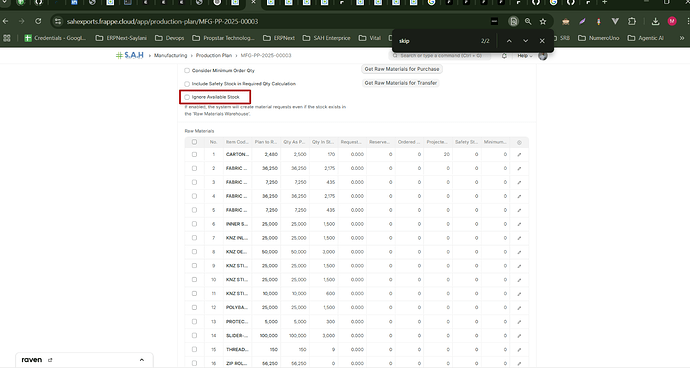Select all rows in Raw Materials table
Image resolution: width=690 pixels, height=368 pixels.
194,142
